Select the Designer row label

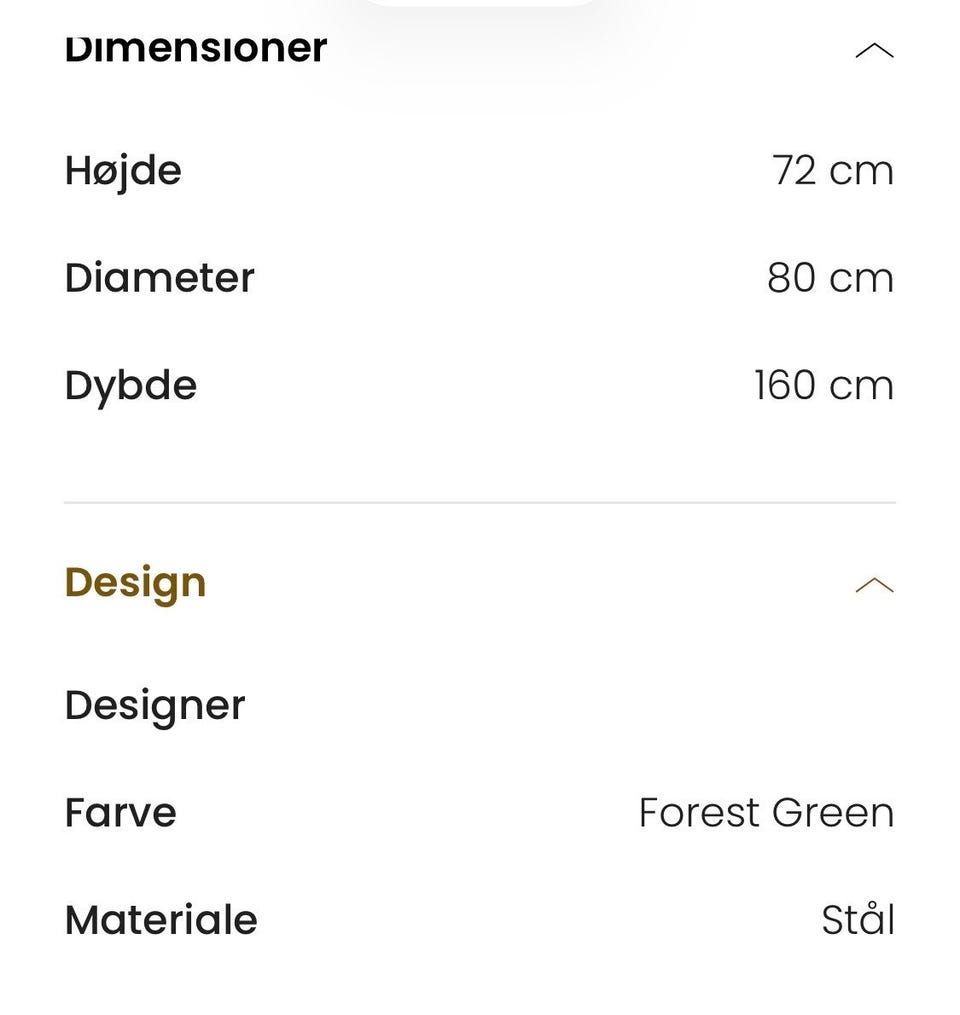(x=155, y=707)
